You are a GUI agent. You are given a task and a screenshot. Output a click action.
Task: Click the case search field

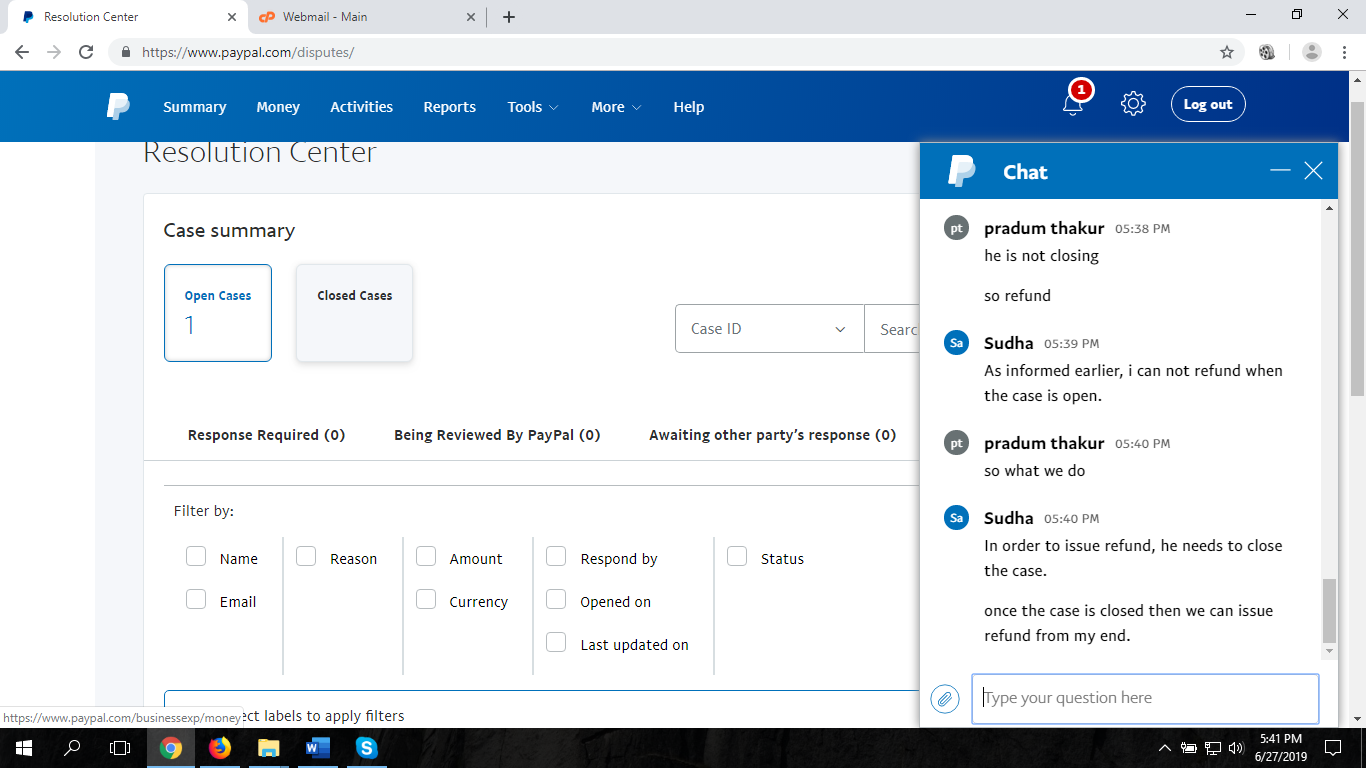pos(892,329)
